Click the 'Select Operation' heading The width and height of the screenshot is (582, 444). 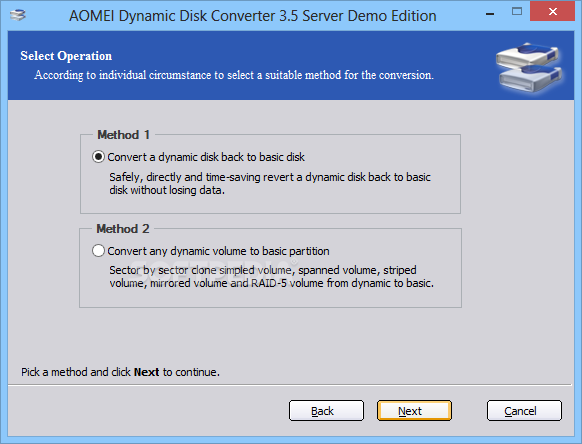click(66, 56)
